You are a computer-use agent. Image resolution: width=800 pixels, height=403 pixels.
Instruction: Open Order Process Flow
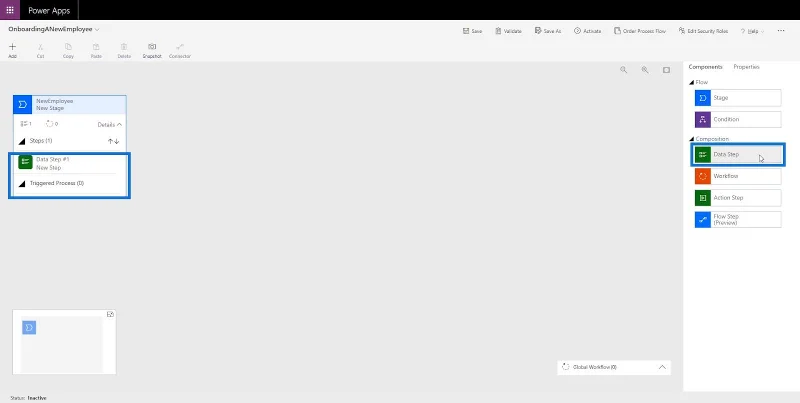(x=640, y=31)
